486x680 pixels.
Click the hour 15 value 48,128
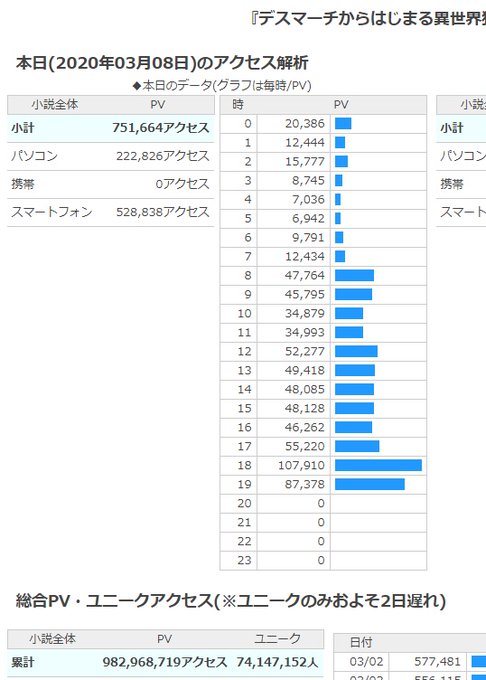pyautogui.click(x=305, y=408)
